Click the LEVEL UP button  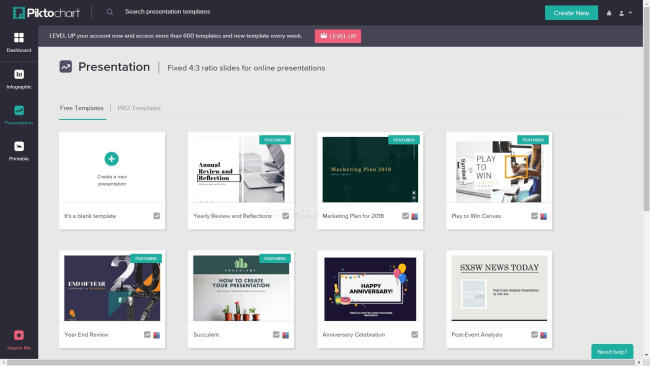(x=338, y=36)
